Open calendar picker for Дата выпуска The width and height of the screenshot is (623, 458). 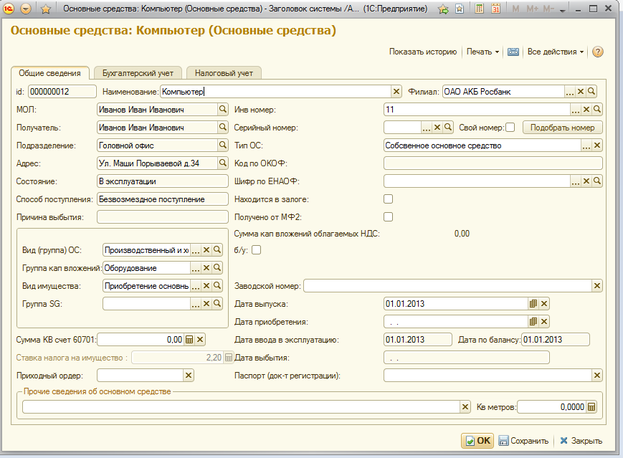(x=533, y=303)
